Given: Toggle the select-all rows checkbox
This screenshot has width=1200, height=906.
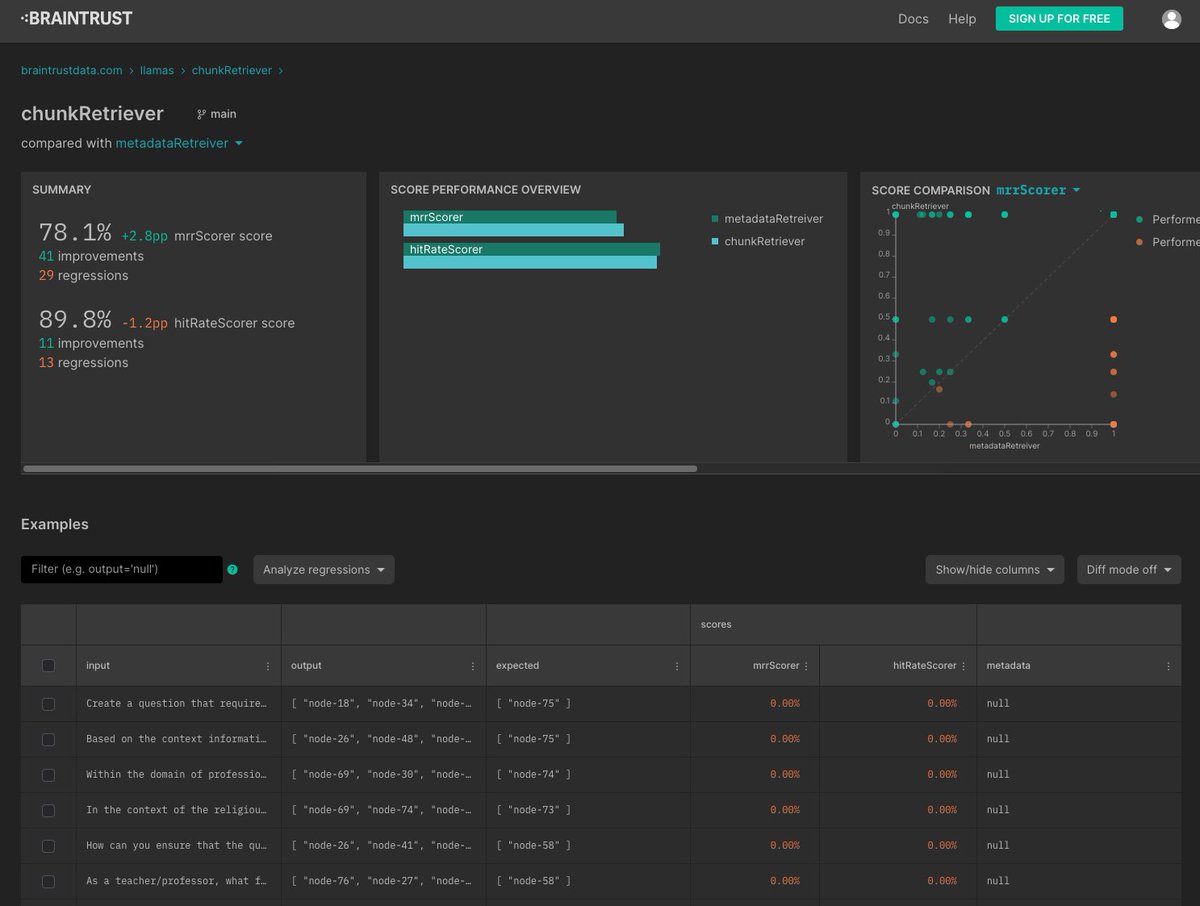Looking at the screenshot, I should coord(48,666).
